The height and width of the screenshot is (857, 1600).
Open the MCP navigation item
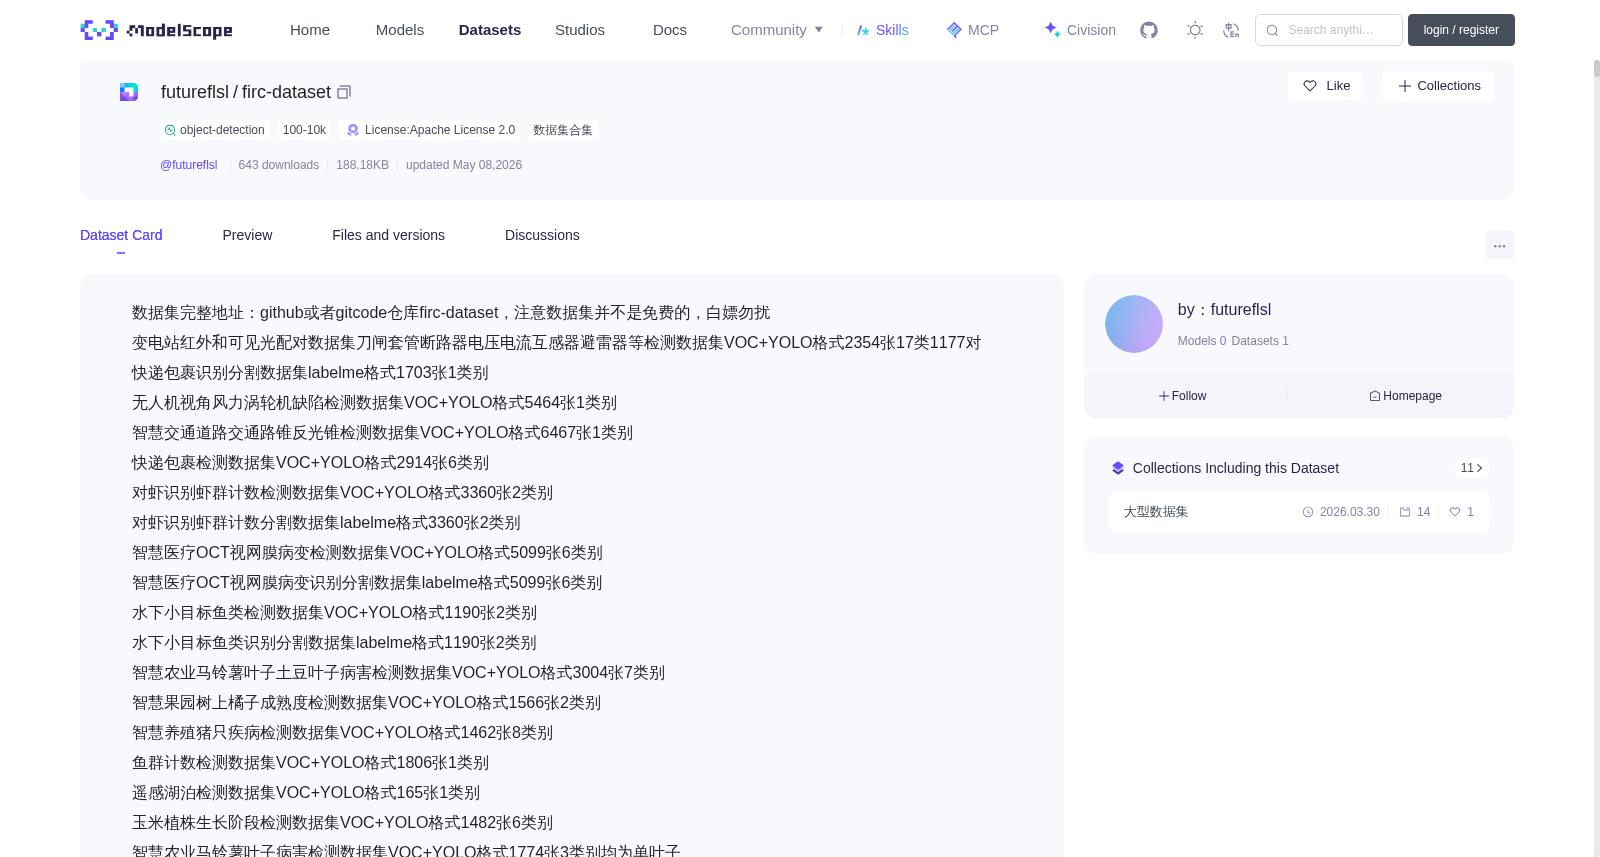[x=972, y=30]
